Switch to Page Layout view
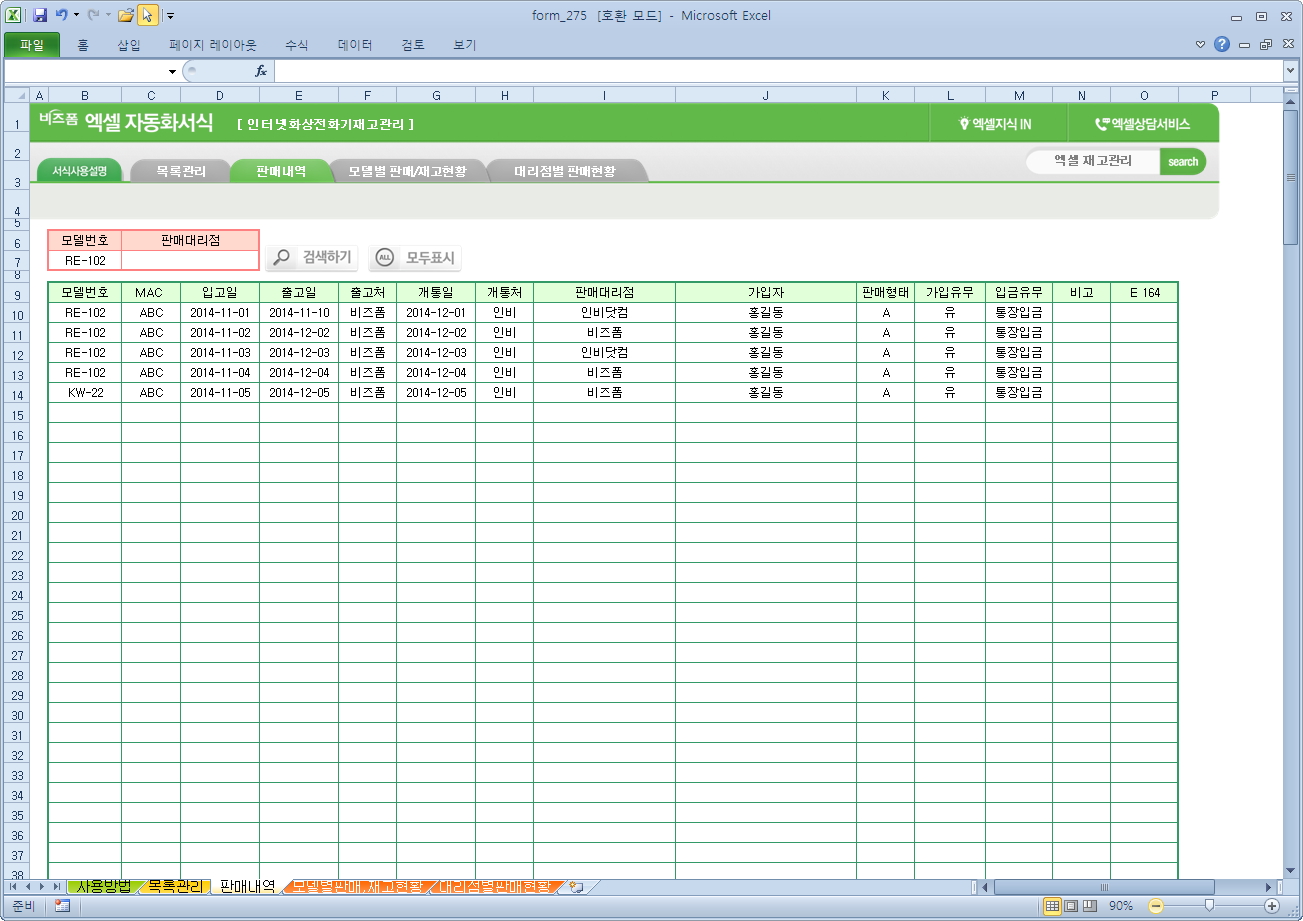This screenshot has height=921, width=1303. coord(1071,906)
